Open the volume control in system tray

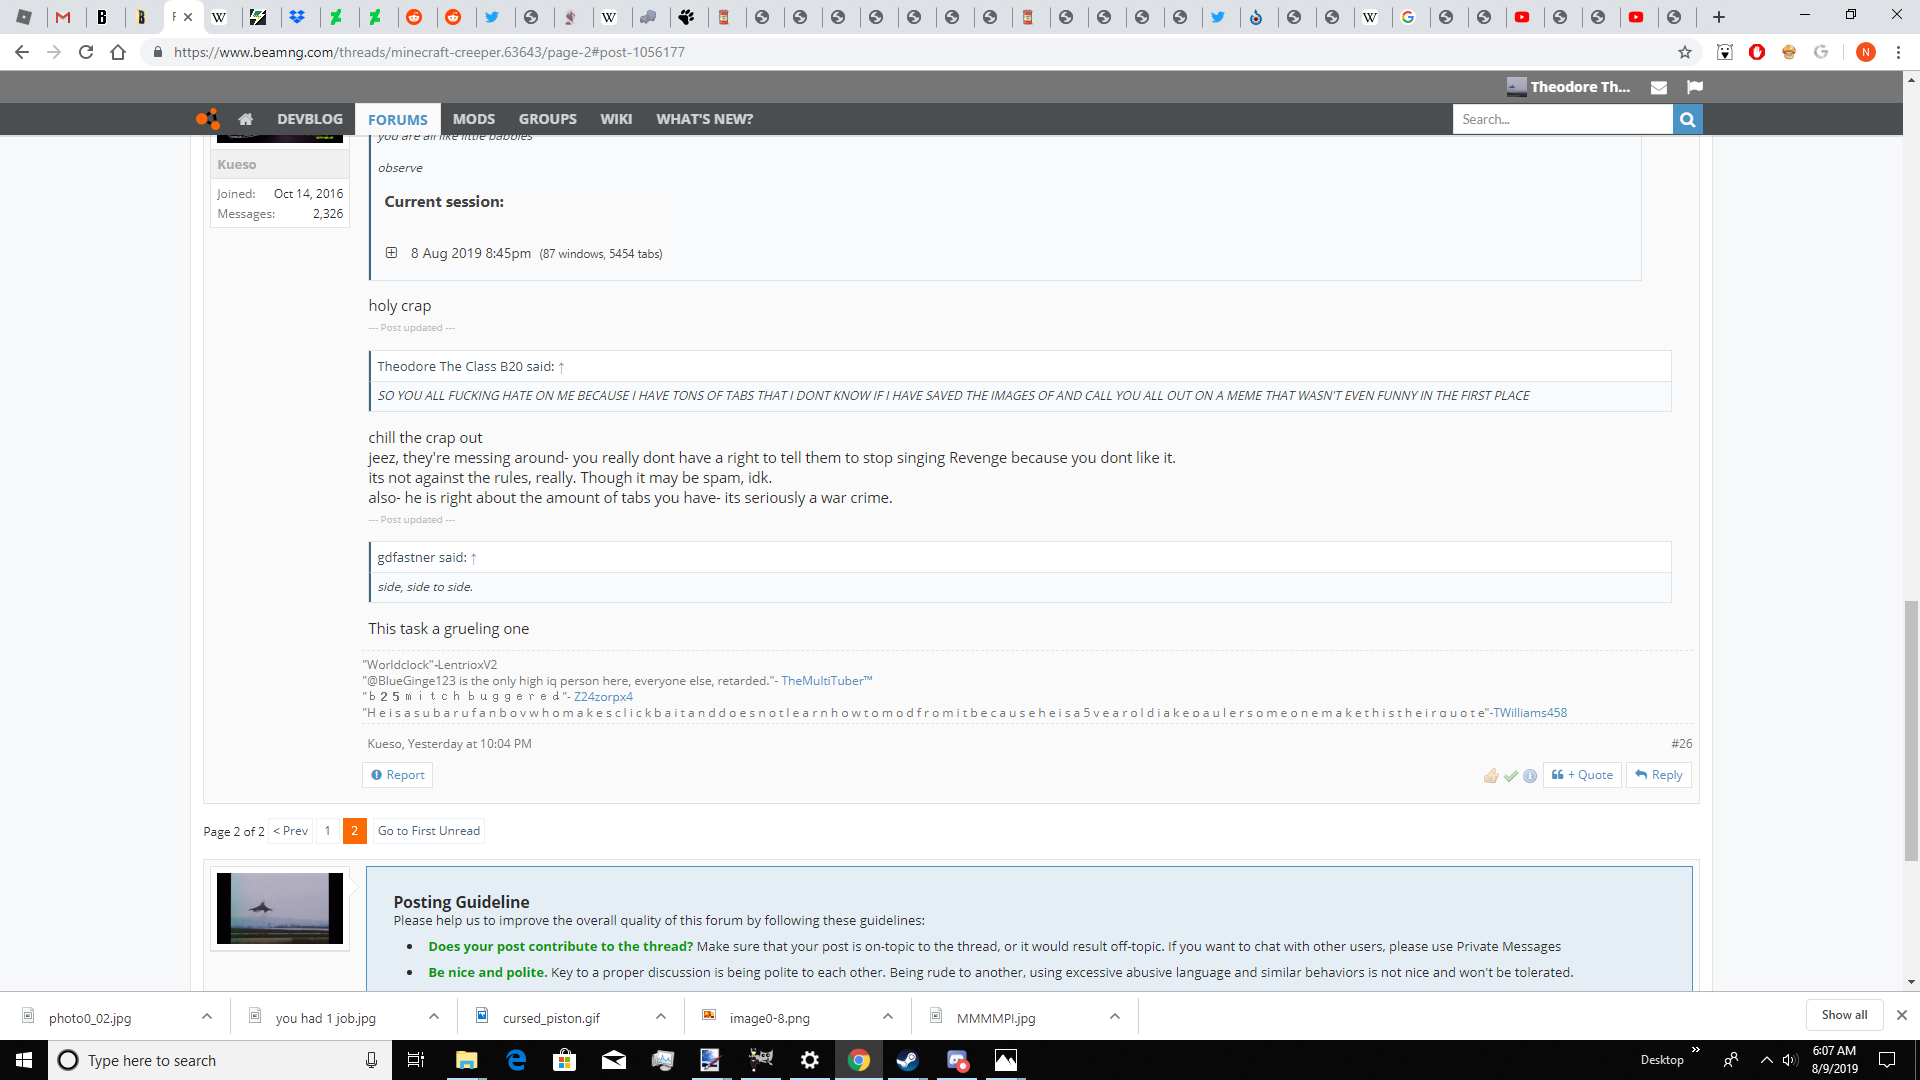click(1790, 1060)
